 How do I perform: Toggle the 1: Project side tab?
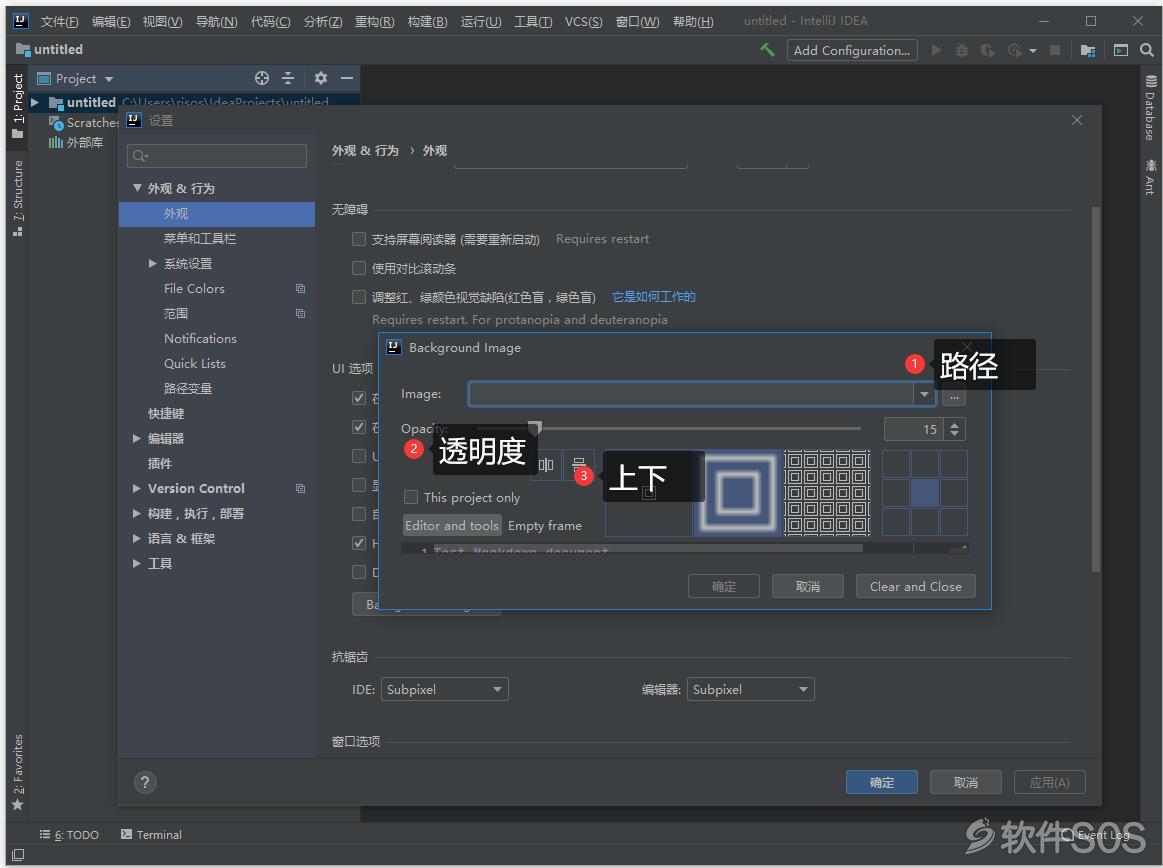(18, 105)
